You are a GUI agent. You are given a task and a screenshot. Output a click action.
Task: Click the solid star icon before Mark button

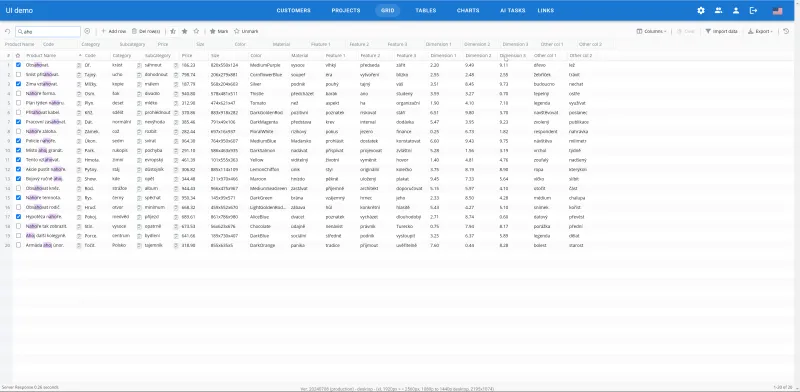coord(185,31)
